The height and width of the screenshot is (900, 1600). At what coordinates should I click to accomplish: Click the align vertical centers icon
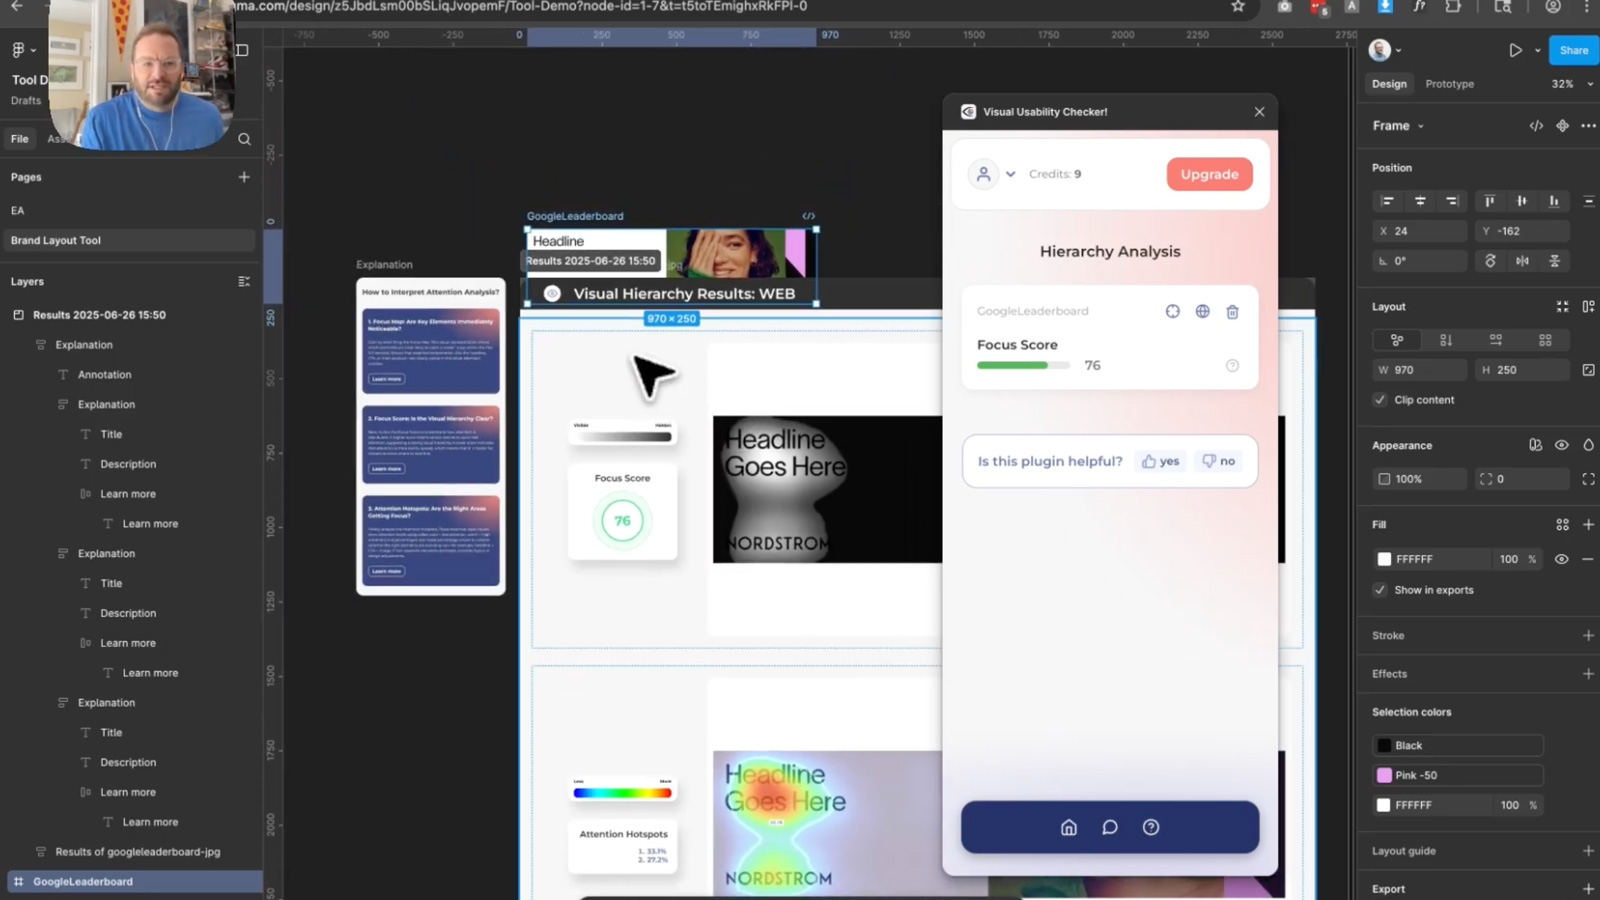pos(1521,201)
